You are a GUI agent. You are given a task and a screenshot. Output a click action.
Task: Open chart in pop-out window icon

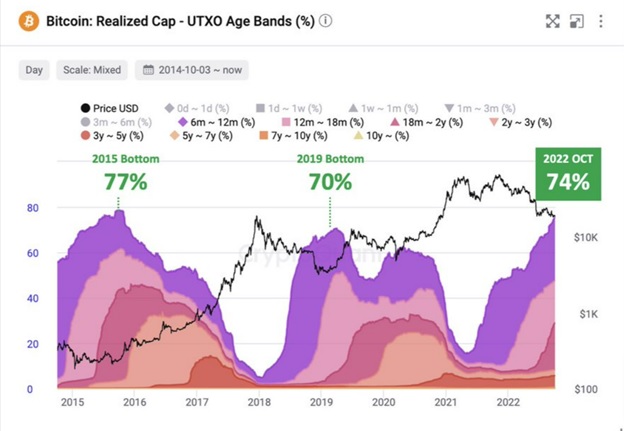click(x=577, y=21)
